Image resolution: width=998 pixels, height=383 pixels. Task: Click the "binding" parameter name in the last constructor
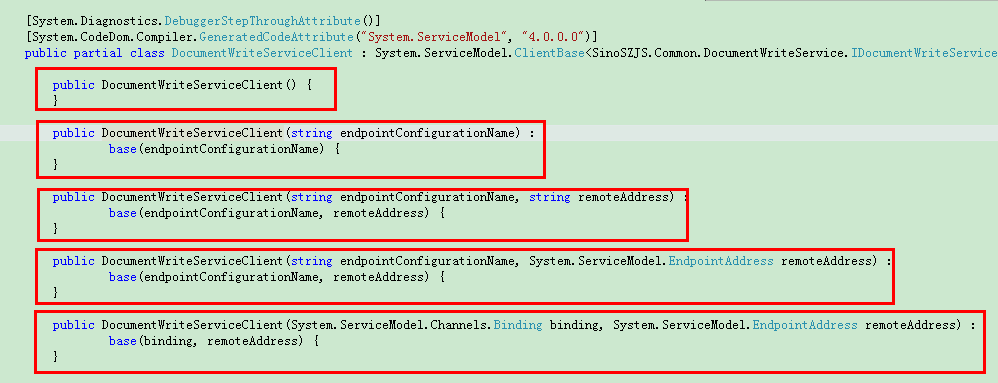coord(573,325)
